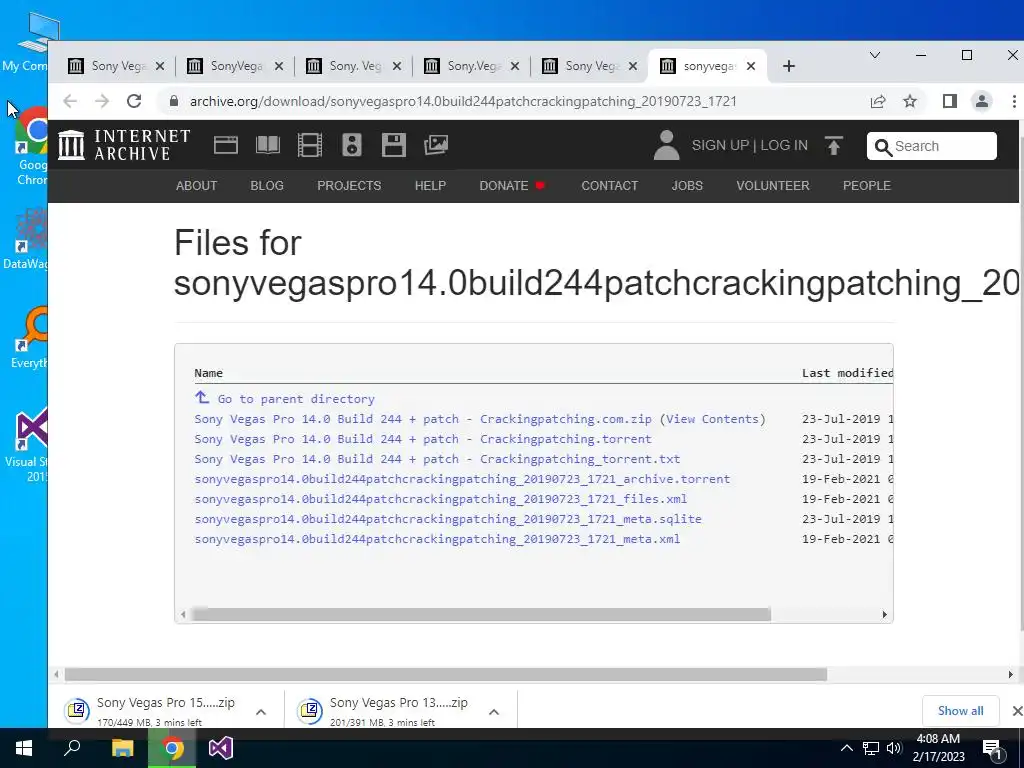This screenshot has height=768, width=1024.
Task: Open the Images icon in Archive header
Action: 436,144
